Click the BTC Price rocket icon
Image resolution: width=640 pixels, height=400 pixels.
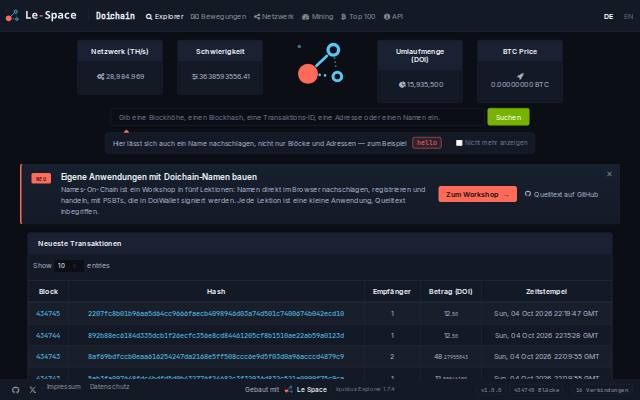click(x=520, y=76)
